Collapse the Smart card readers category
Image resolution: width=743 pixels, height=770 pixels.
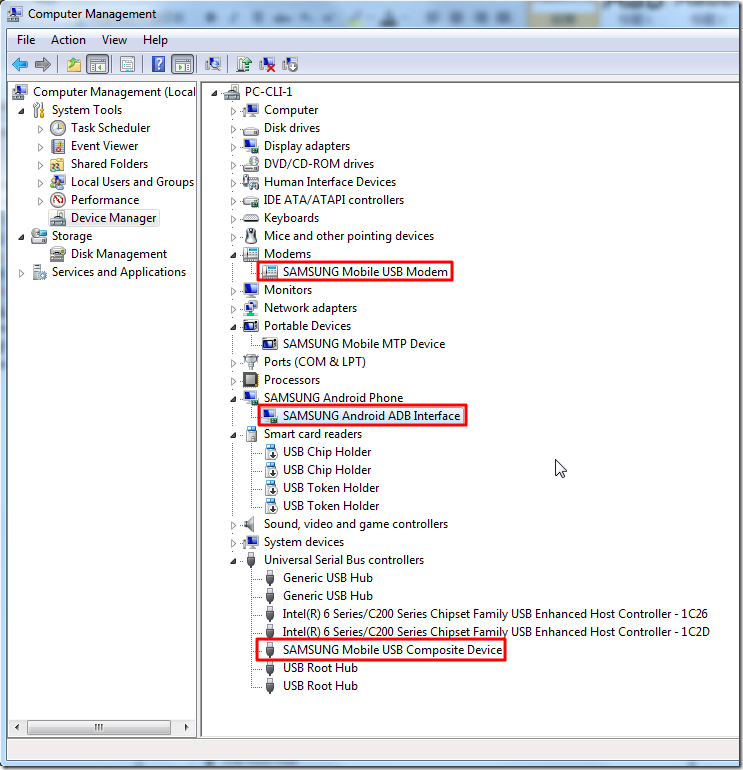point(233,436)
